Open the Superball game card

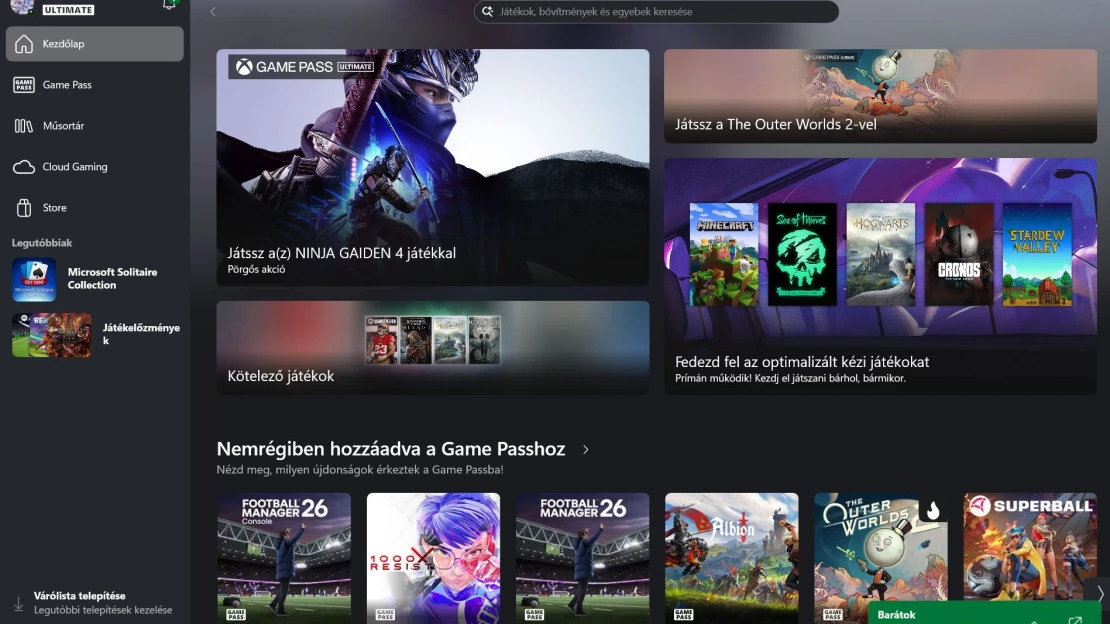tap(1030, 545)
